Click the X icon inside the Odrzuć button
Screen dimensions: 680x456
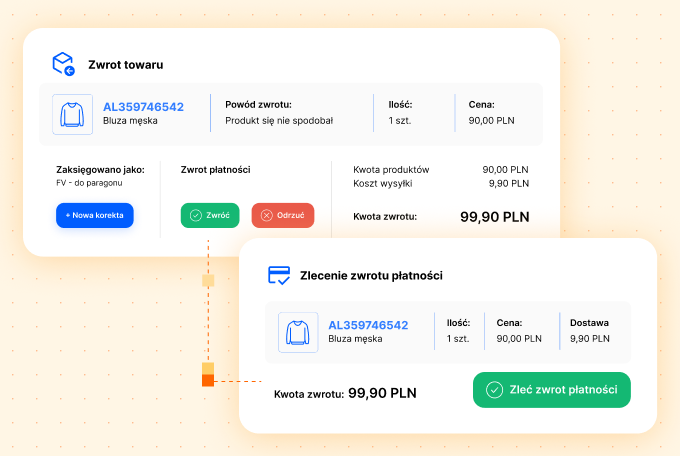pyautogui.click(x=265, y=216)
